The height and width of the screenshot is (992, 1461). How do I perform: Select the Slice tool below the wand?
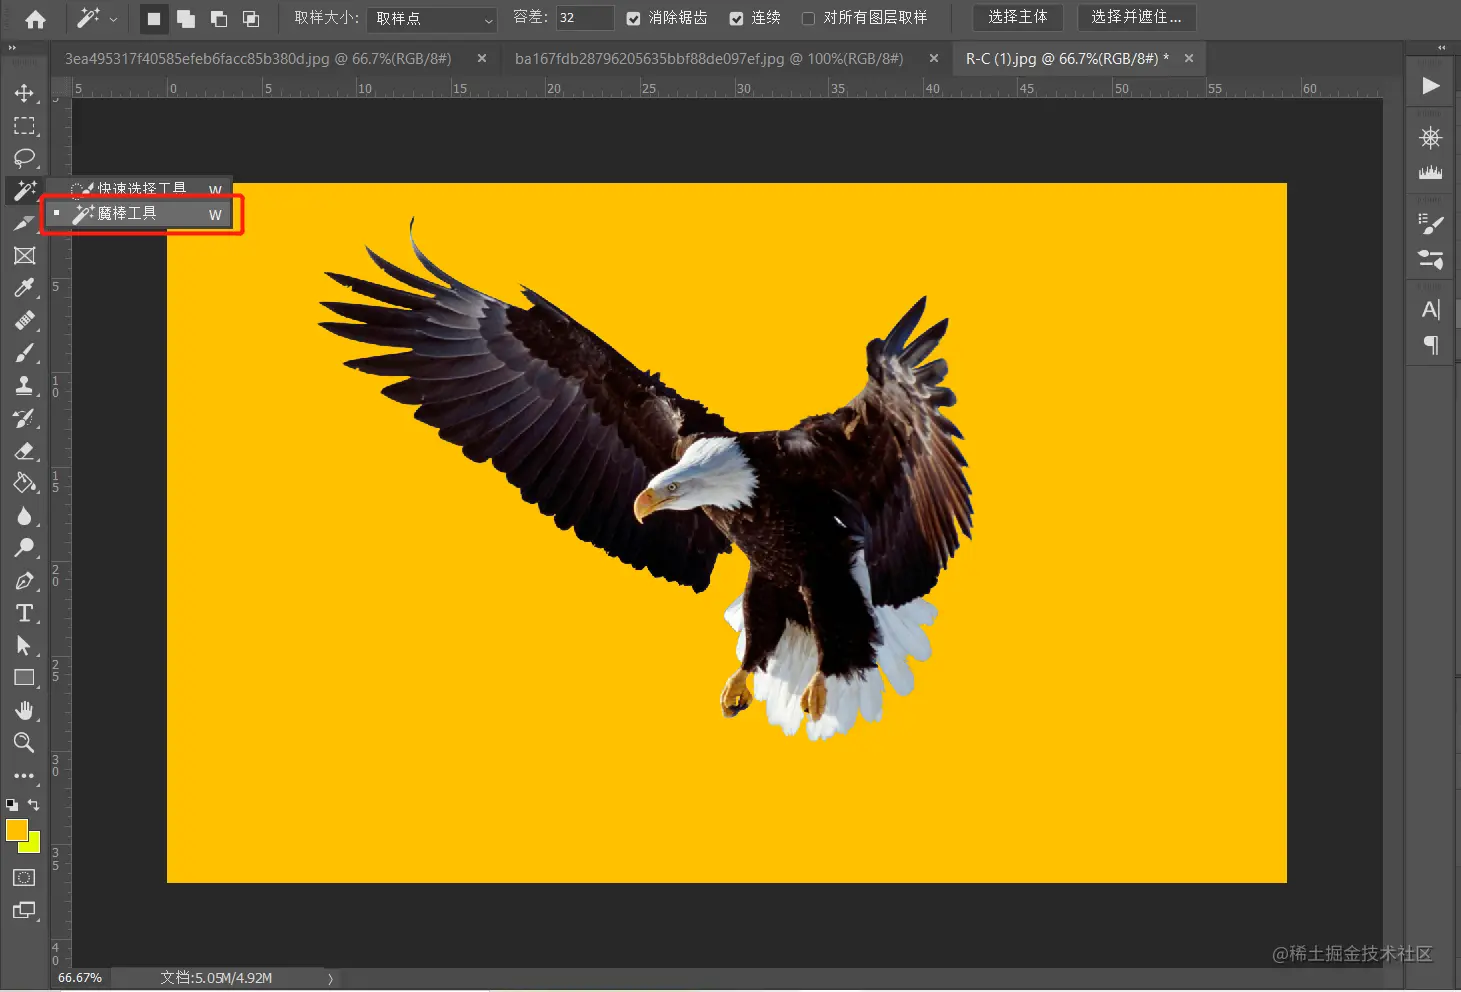24,223
